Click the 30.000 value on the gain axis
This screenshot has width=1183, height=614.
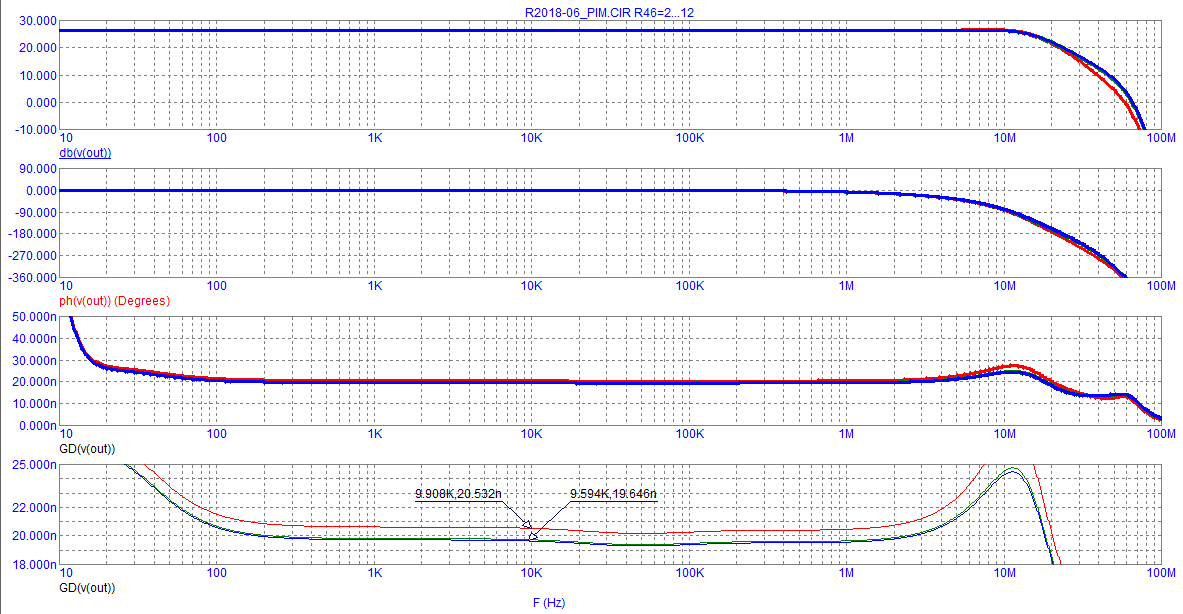[38, 21]
